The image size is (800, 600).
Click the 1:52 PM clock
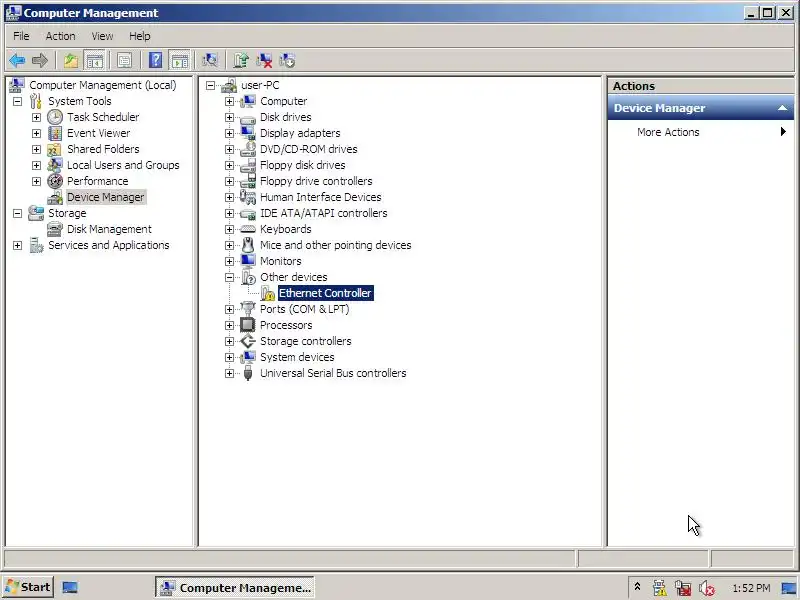pos(751,588)
